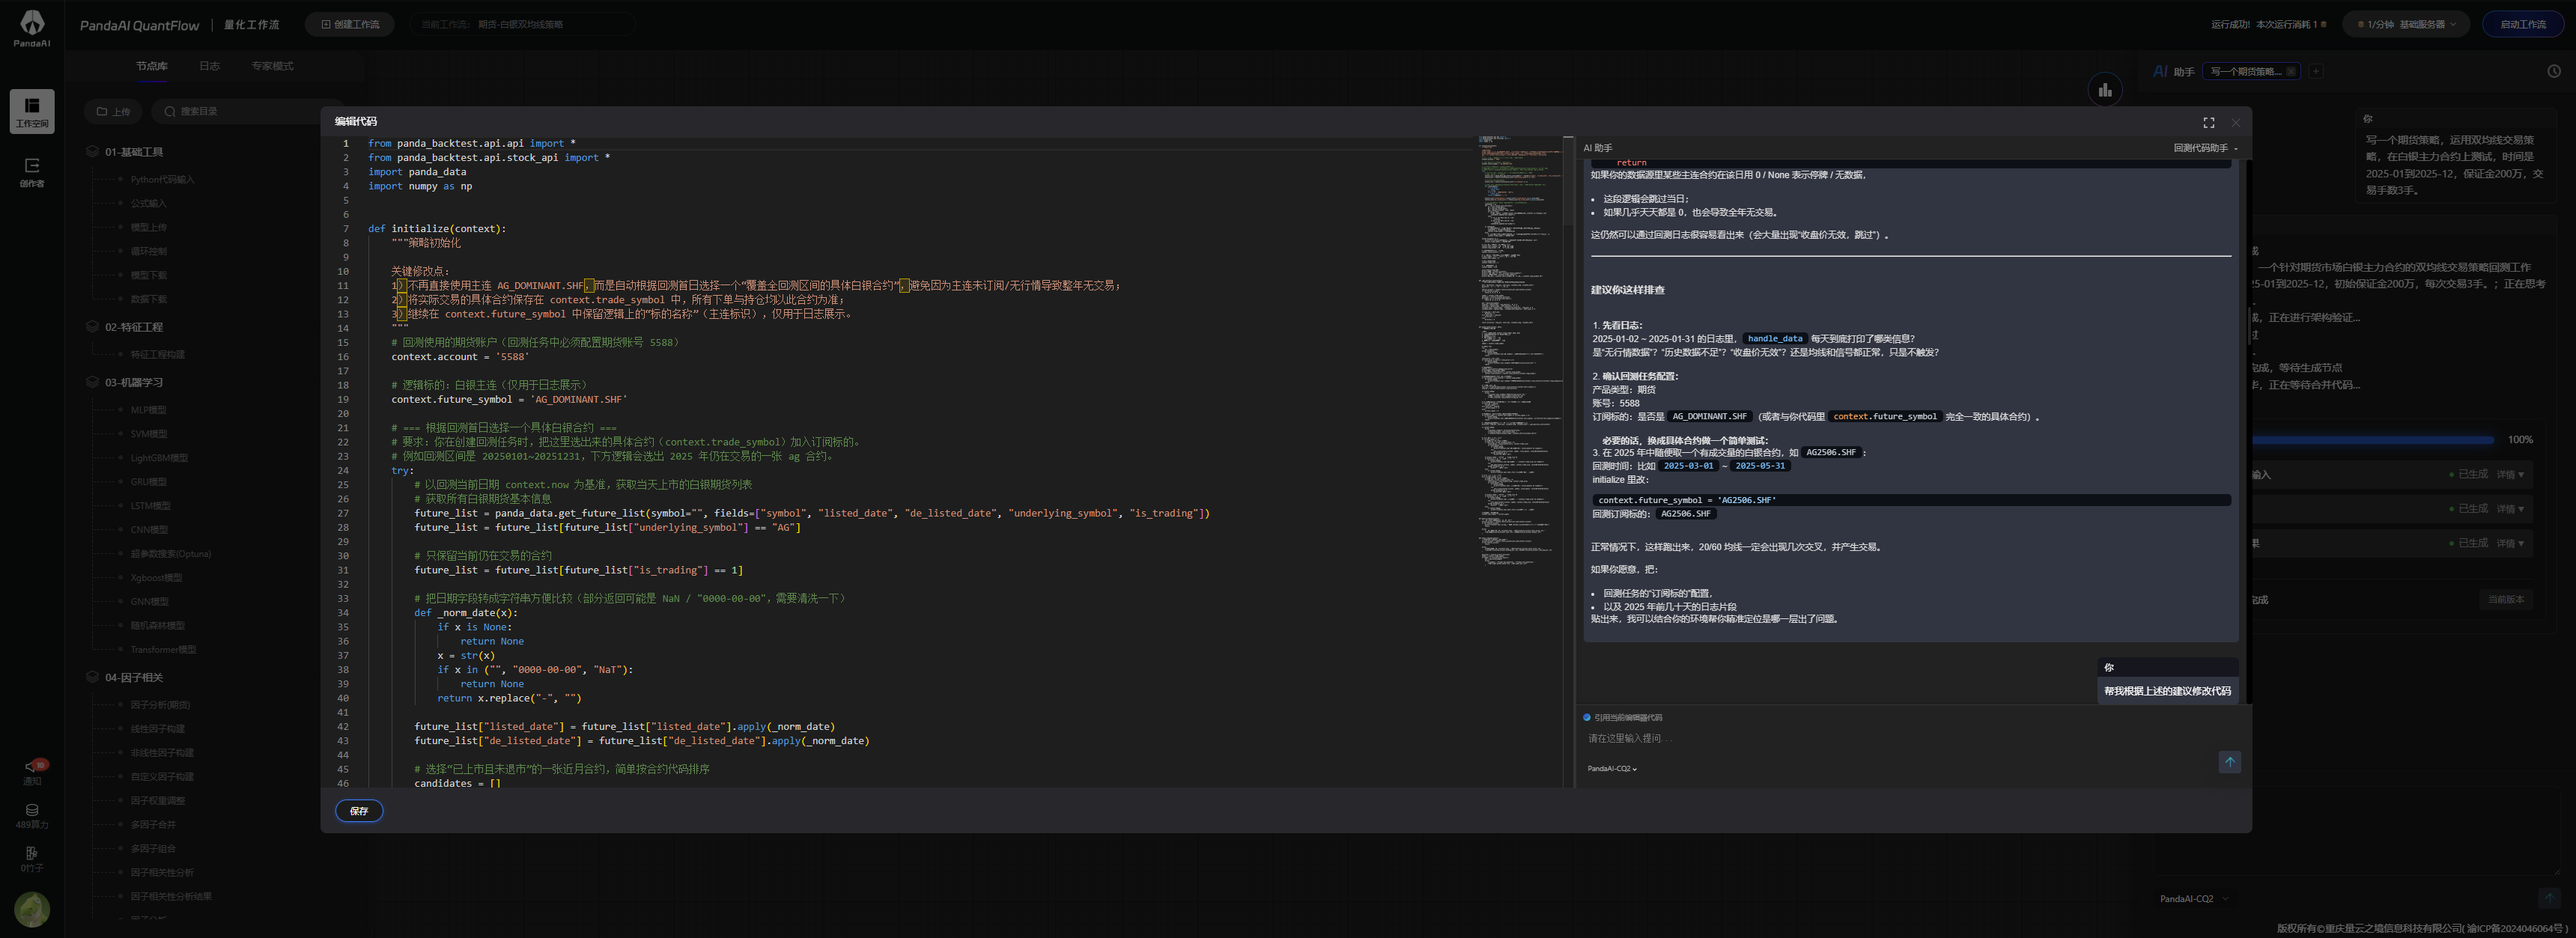The height and width of the screenshot is (938, 2576).
Task: Switch to the 日志 tab
Action: coord(209,66)
